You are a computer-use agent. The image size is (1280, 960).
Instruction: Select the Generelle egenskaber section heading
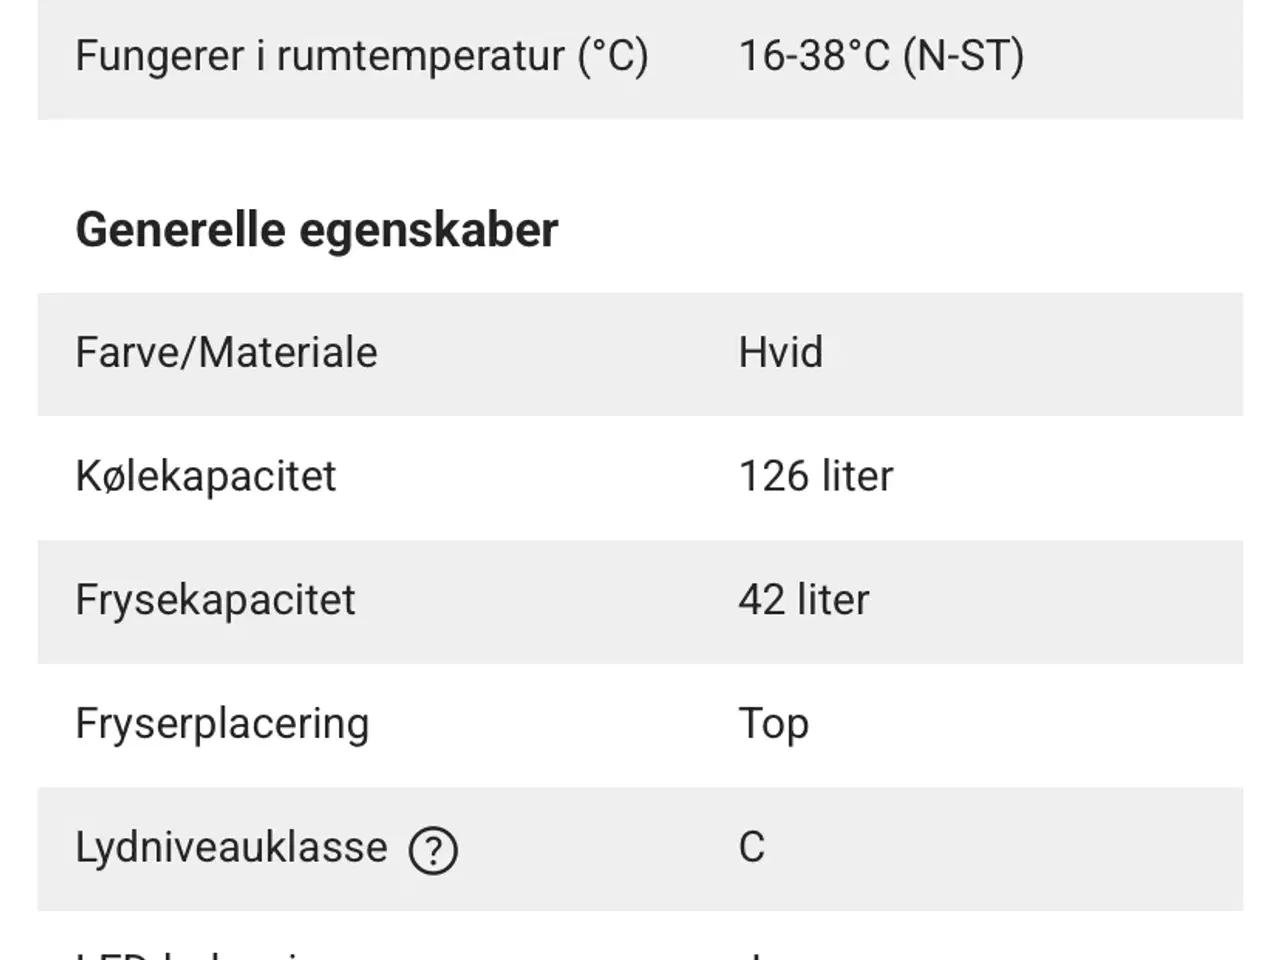317,230
